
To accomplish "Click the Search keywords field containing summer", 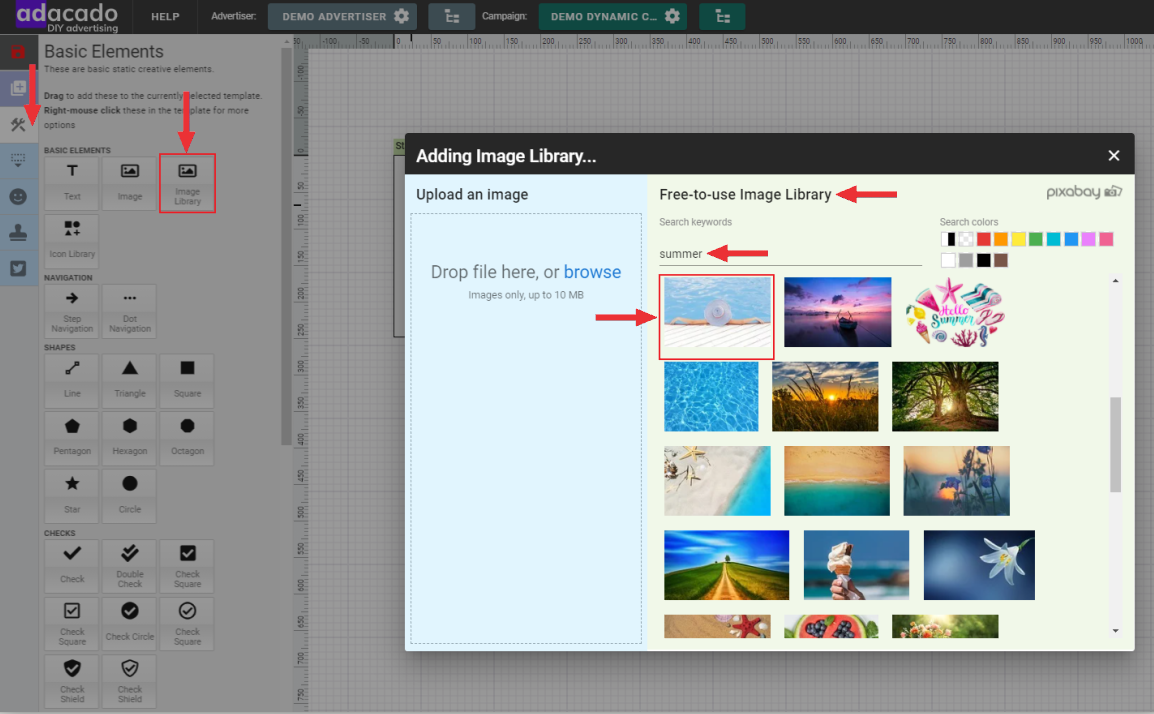I will pyautogui.click(x=790, y=254).
